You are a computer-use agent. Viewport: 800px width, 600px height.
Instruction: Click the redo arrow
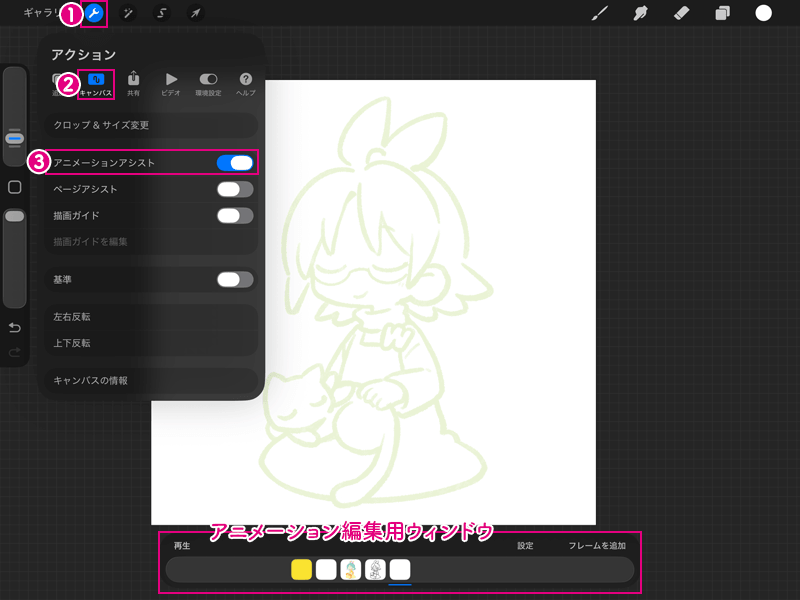(15, 352)
